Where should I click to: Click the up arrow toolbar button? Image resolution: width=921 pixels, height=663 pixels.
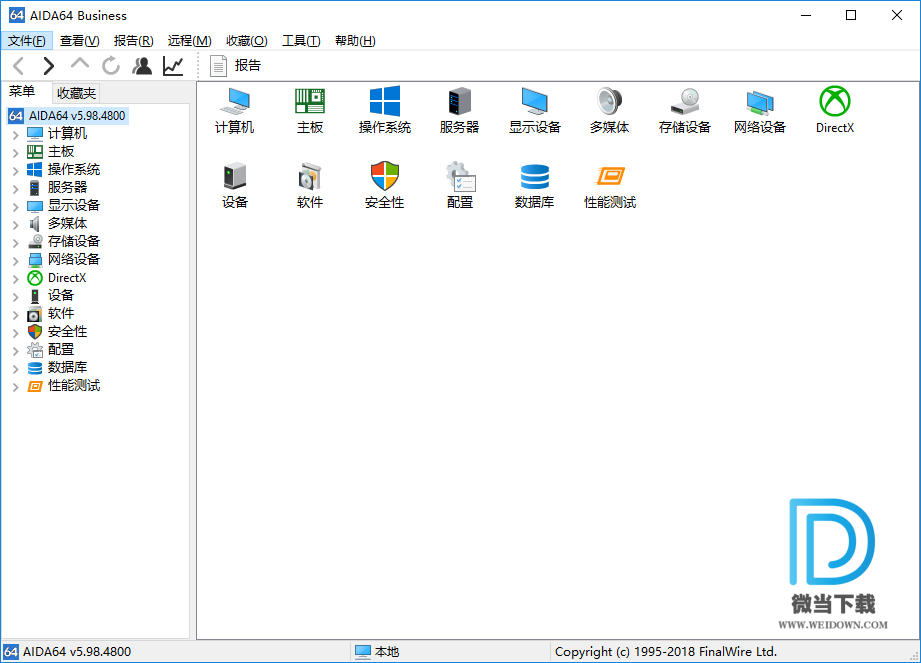(x=79, y=65)
